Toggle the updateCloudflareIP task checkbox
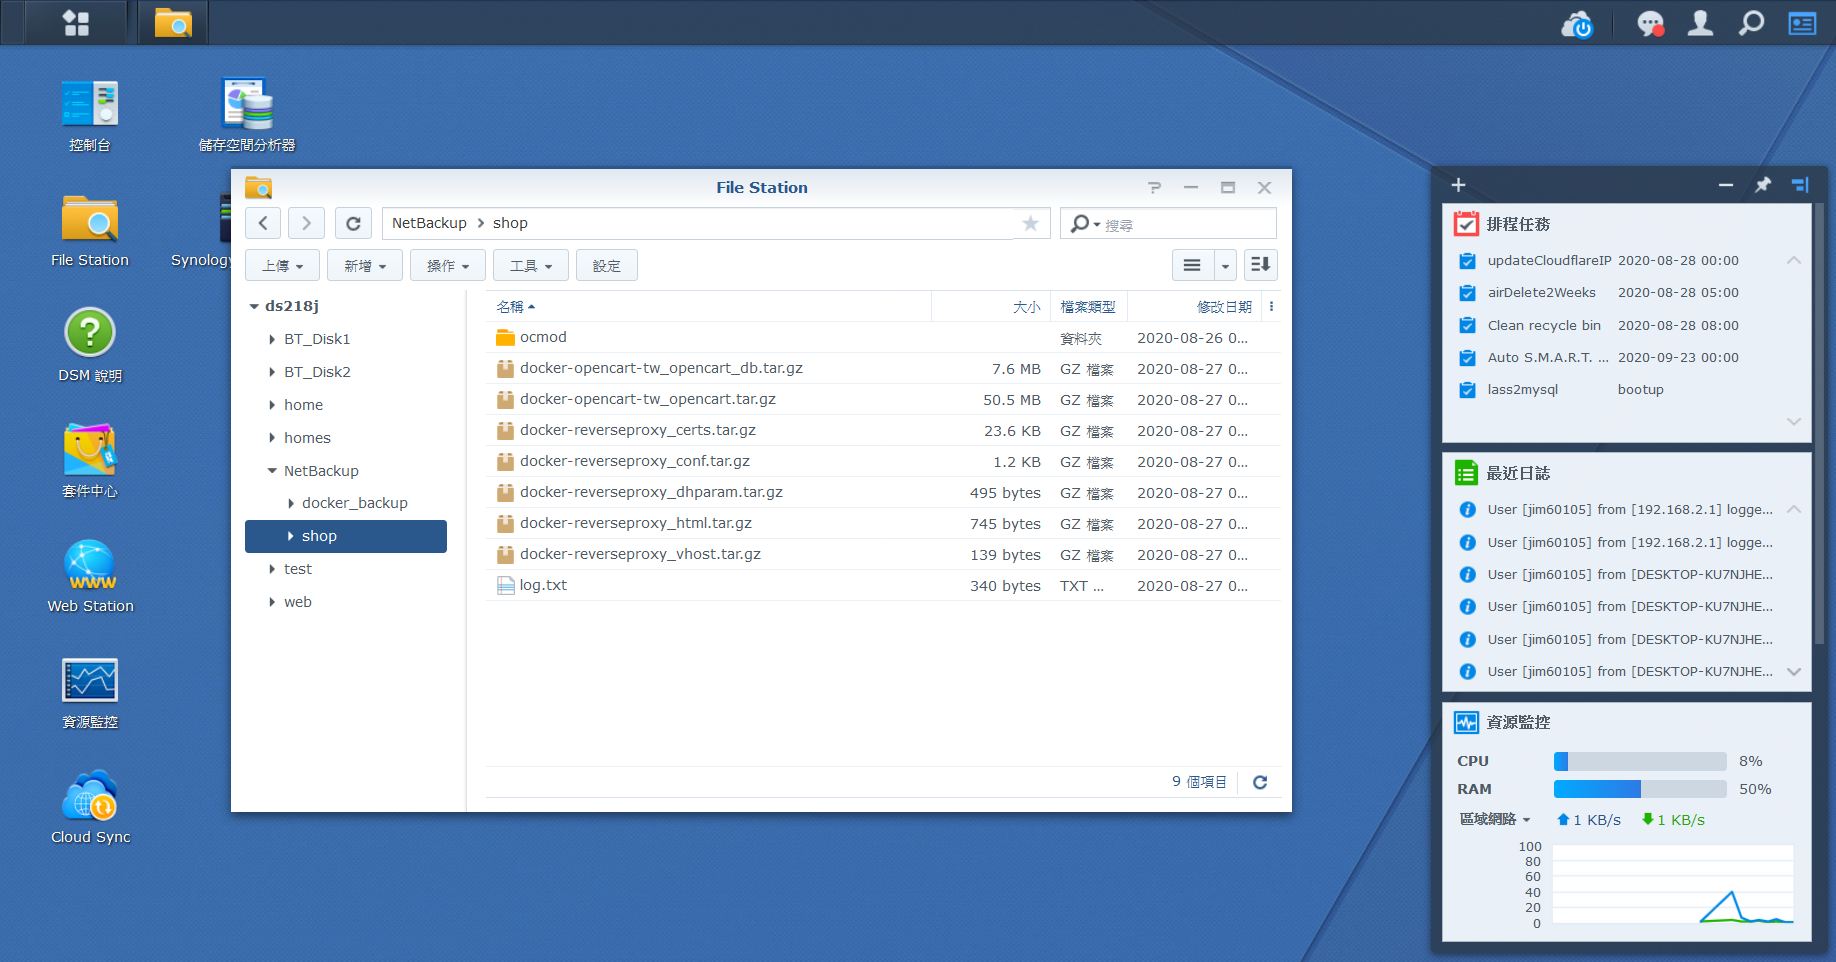The image size is (1836, 962). pyautogui.click(x=1467, y=261)
